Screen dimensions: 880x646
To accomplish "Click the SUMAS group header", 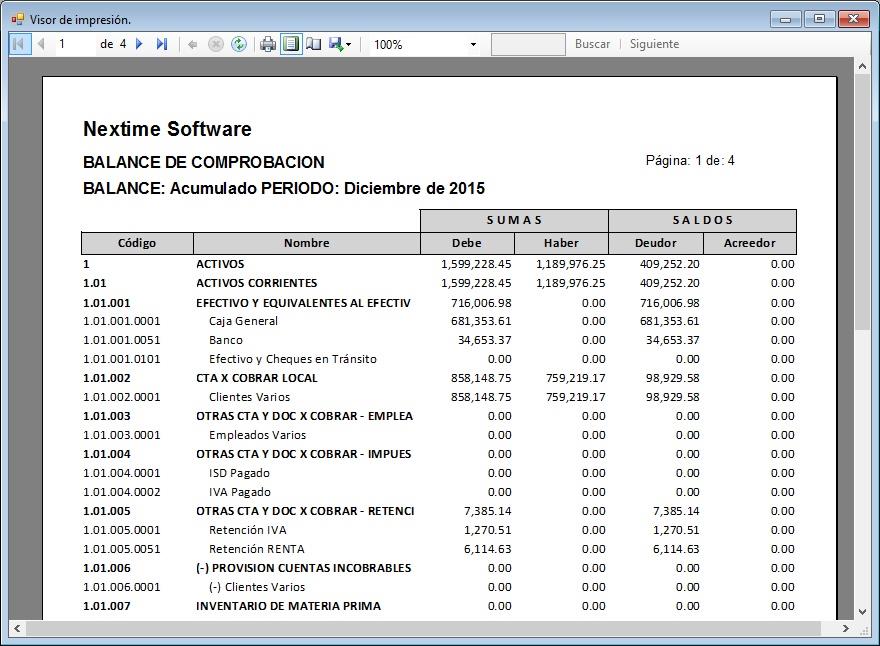I will [x=514, y=220].
